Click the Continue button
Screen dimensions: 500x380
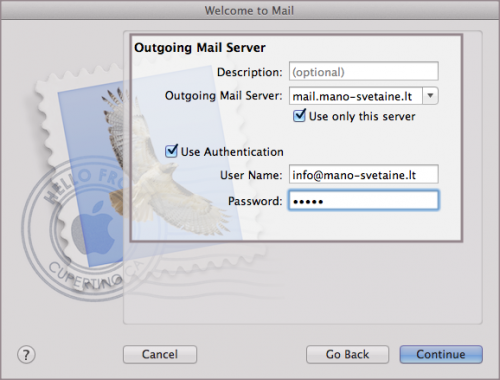tap(441, 354)
